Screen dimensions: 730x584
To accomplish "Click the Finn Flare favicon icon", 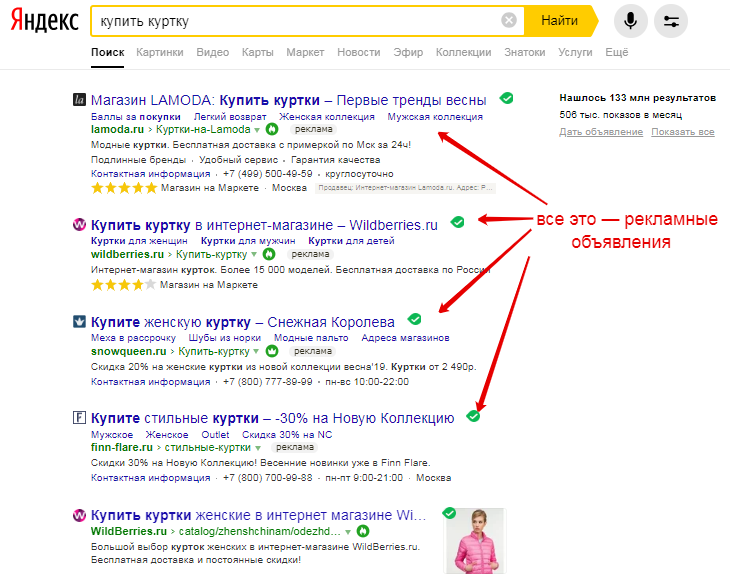I will 80,418.
